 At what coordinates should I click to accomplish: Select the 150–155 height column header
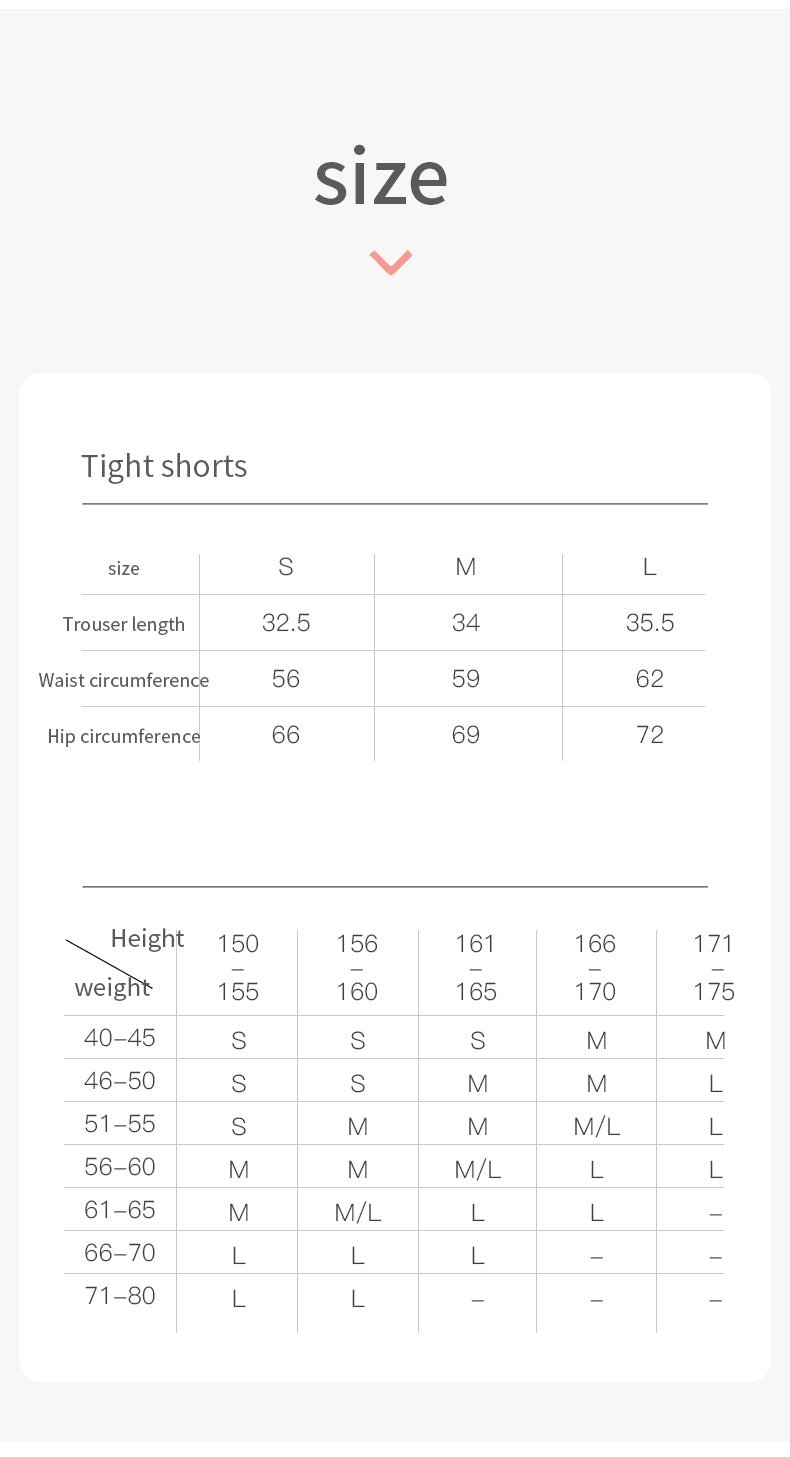pyautogui.click(x=238, y=967)
